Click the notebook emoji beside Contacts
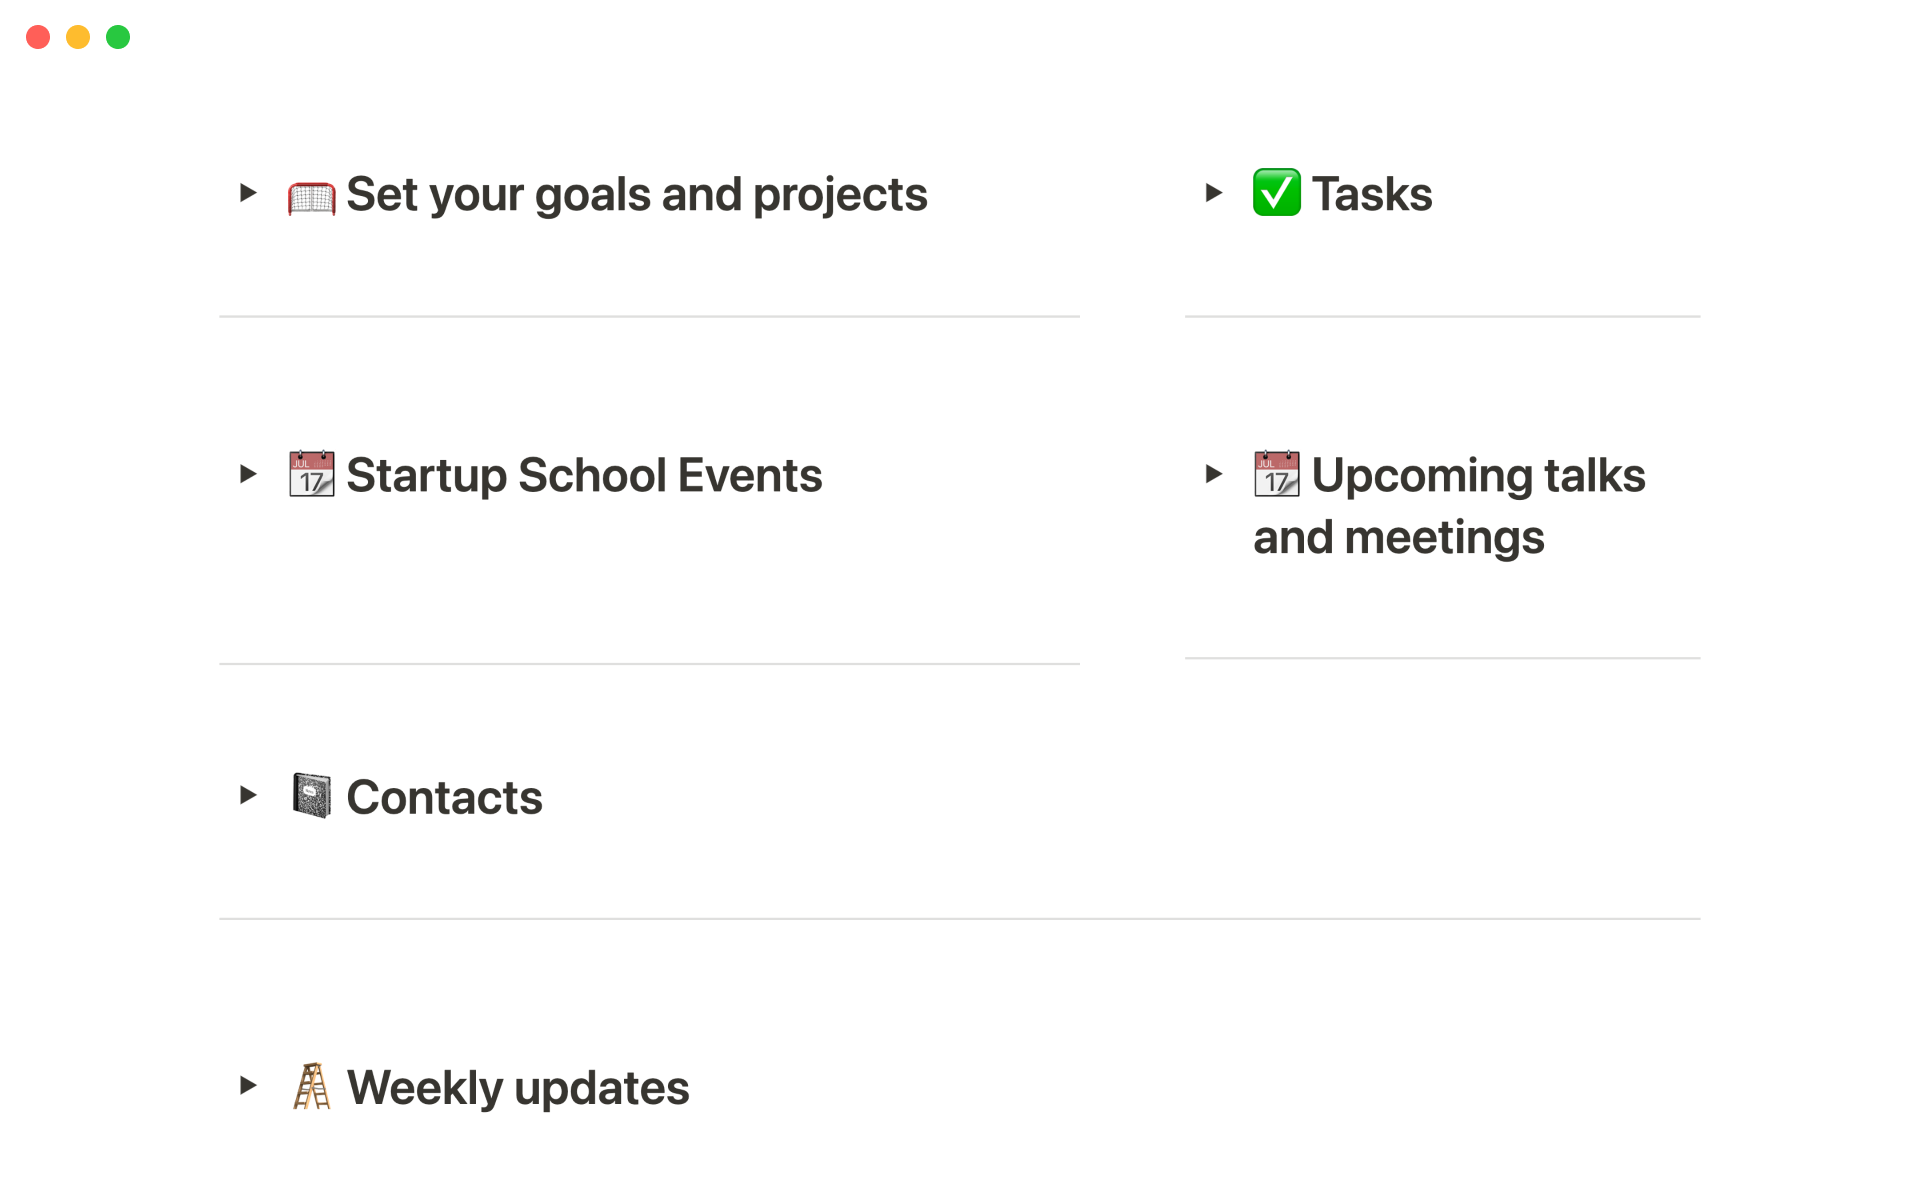This screenshot has width=1920, height=1200. pos(311,796)
